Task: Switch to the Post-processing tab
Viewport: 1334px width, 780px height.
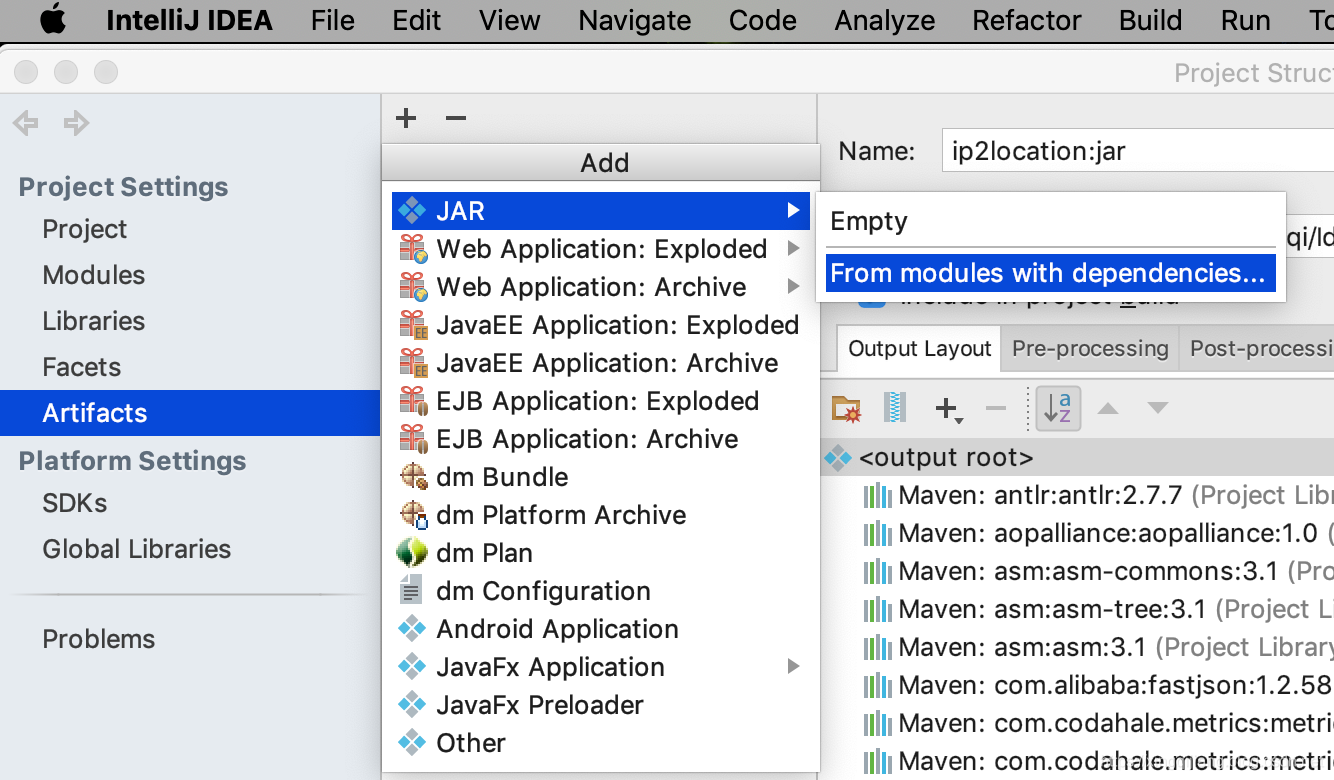Action: 1258,348
